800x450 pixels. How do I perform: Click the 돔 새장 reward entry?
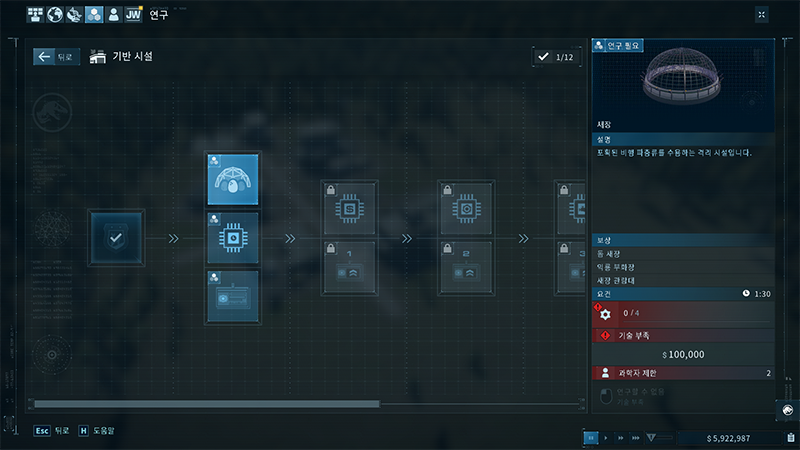[683, 254]
